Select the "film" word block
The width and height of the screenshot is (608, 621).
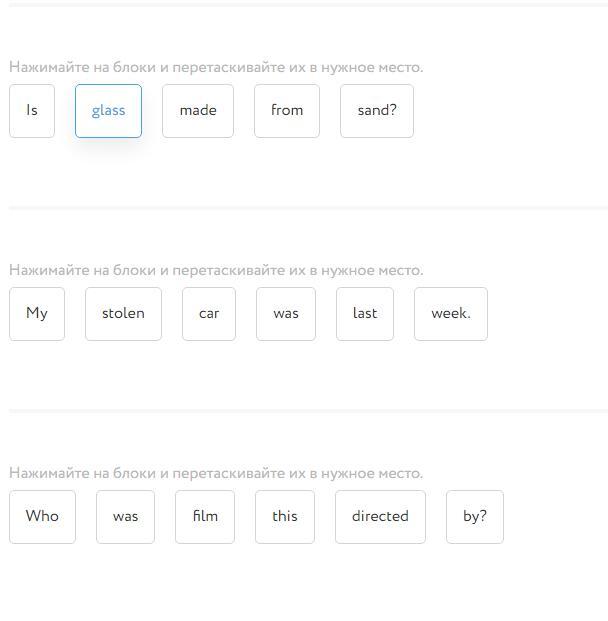click(x=205, y=517)
